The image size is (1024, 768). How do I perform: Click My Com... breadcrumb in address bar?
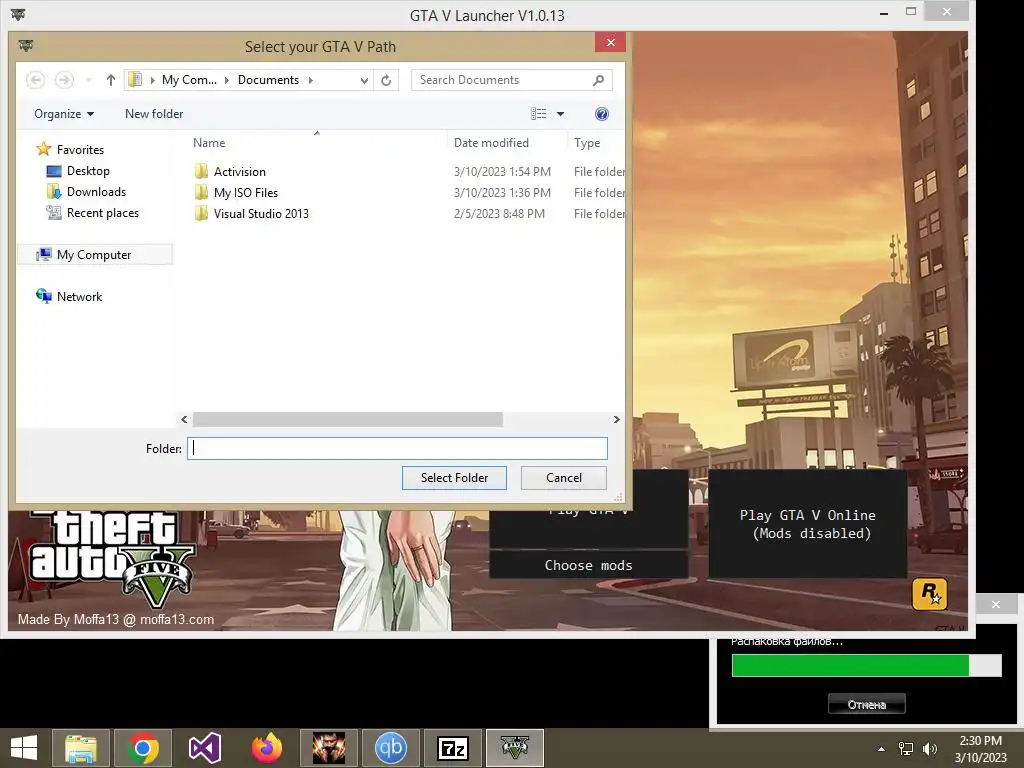(x=189, y=80)
